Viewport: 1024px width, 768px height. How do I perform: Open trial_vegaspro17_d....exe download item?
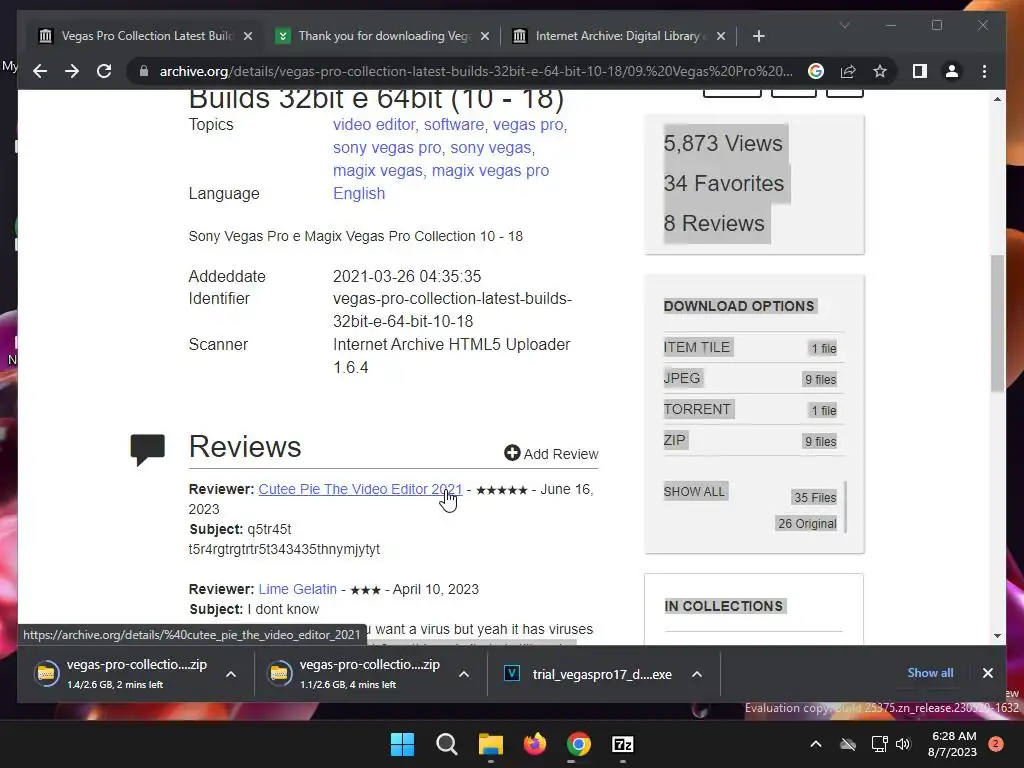click(588, 674)
